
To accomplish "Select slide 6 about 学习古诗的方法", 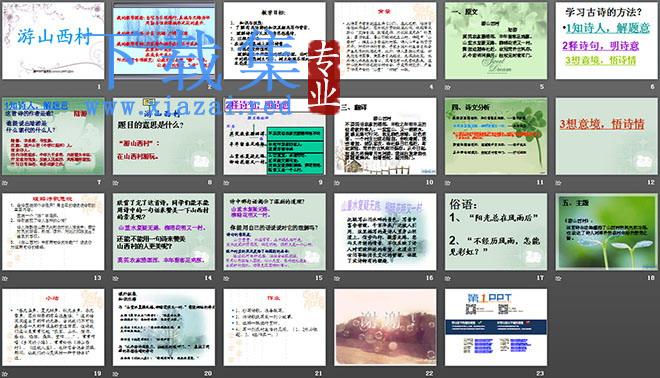I will coord(606,41).
